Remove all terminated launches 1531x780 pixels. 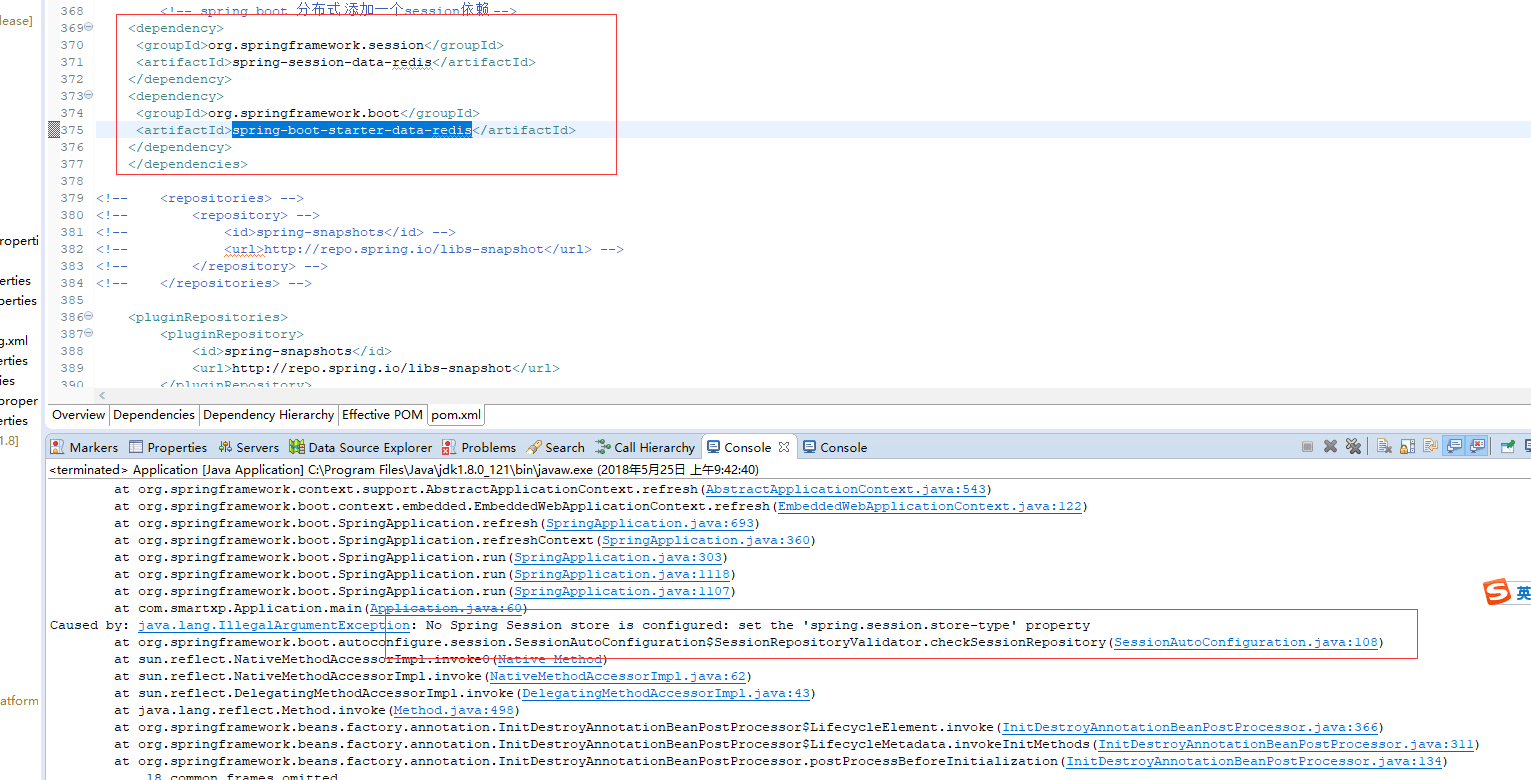point(1355,446)
